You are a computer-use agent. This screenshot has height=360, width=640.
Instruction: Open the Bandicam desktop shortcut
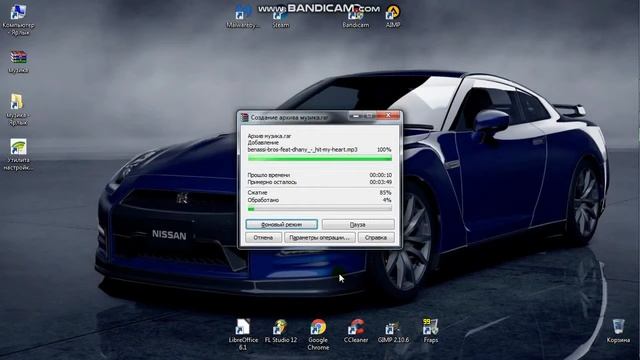pyautogui.click(x=356, y=17)
